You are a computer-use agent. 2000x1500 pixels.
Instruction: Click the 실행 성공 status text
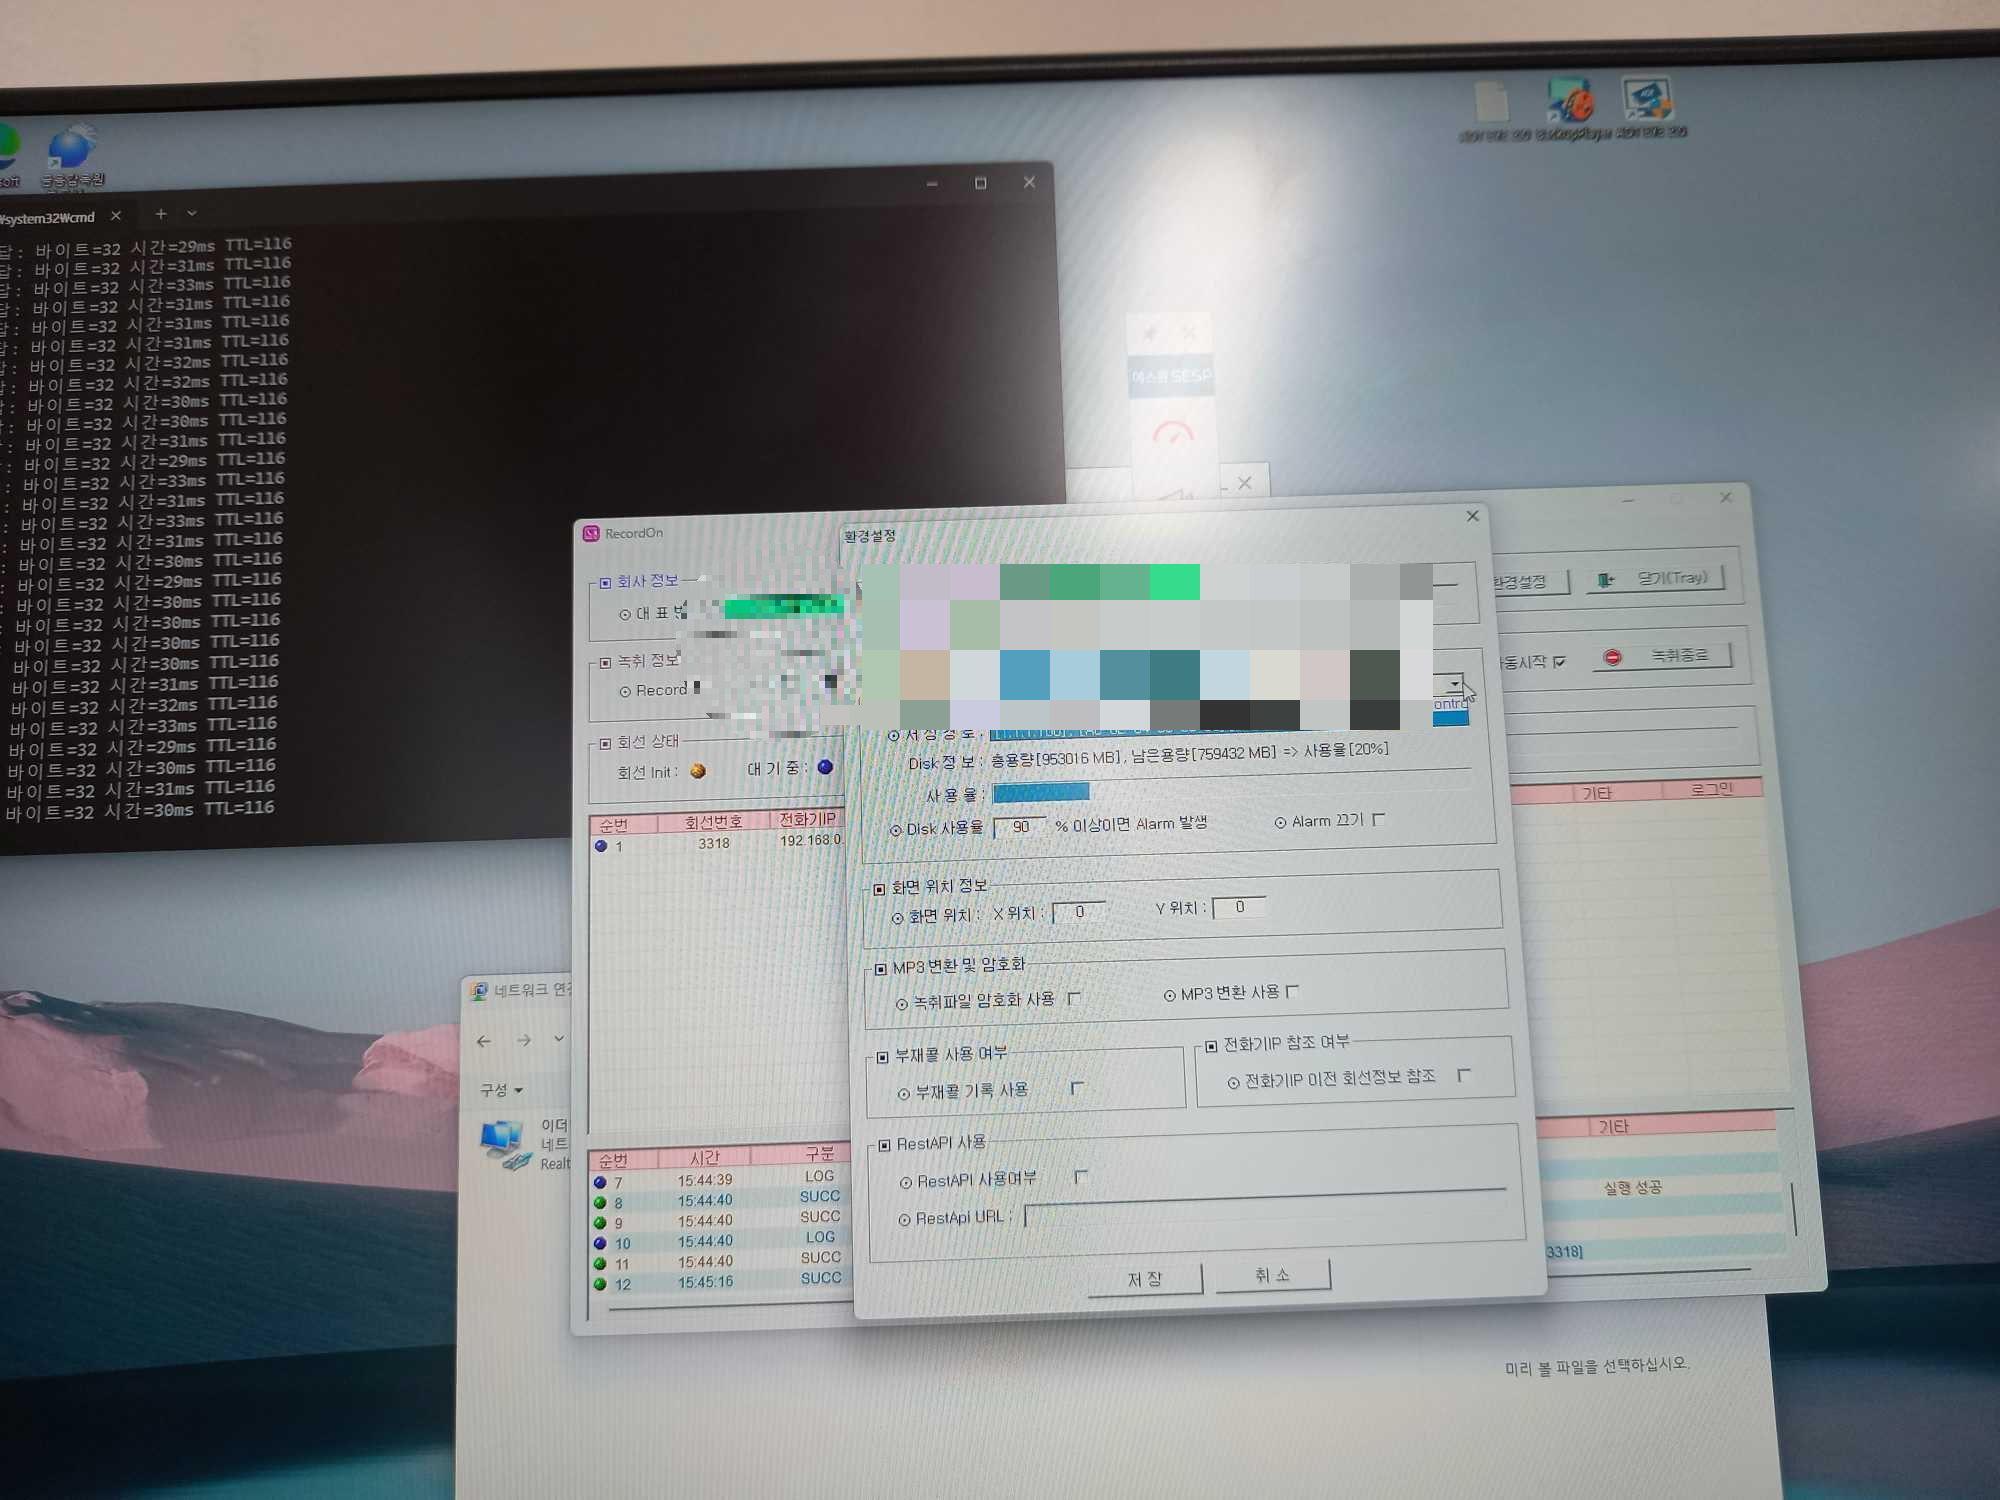1632,1188
